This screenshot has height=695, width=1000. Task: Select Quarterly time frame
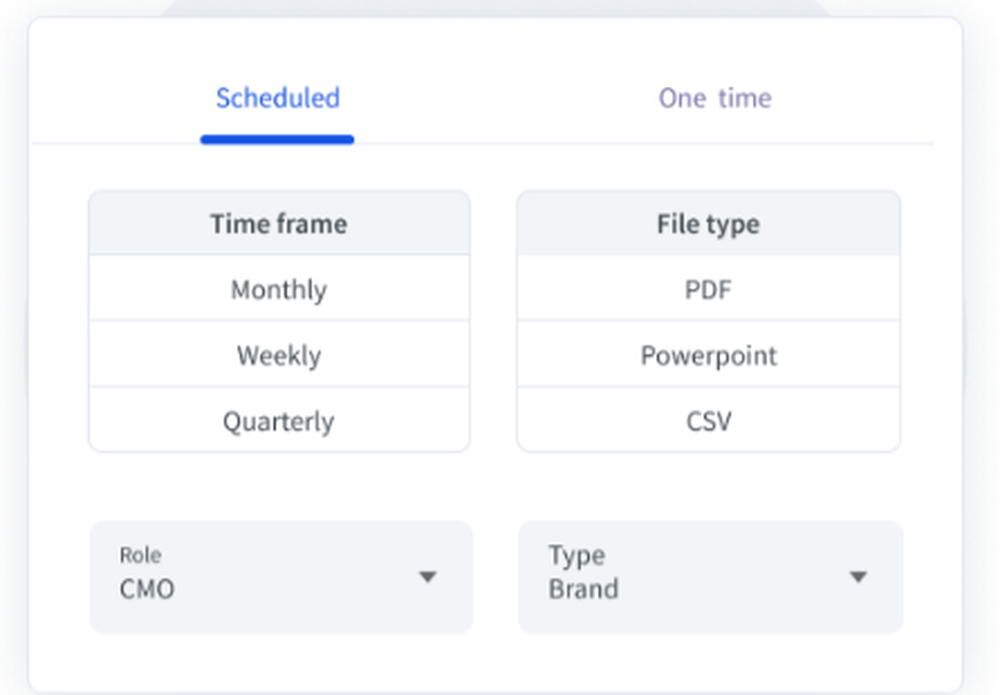tap(278, 421)
